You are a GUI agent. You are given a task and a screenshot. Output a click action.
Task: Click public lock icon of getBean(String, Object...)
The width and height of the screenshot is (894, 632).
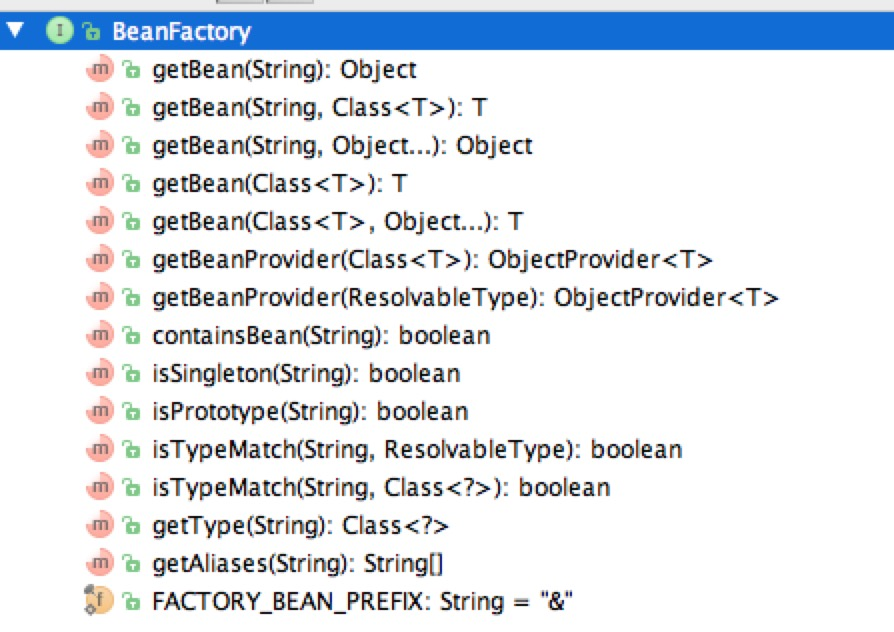click(132, 146)
